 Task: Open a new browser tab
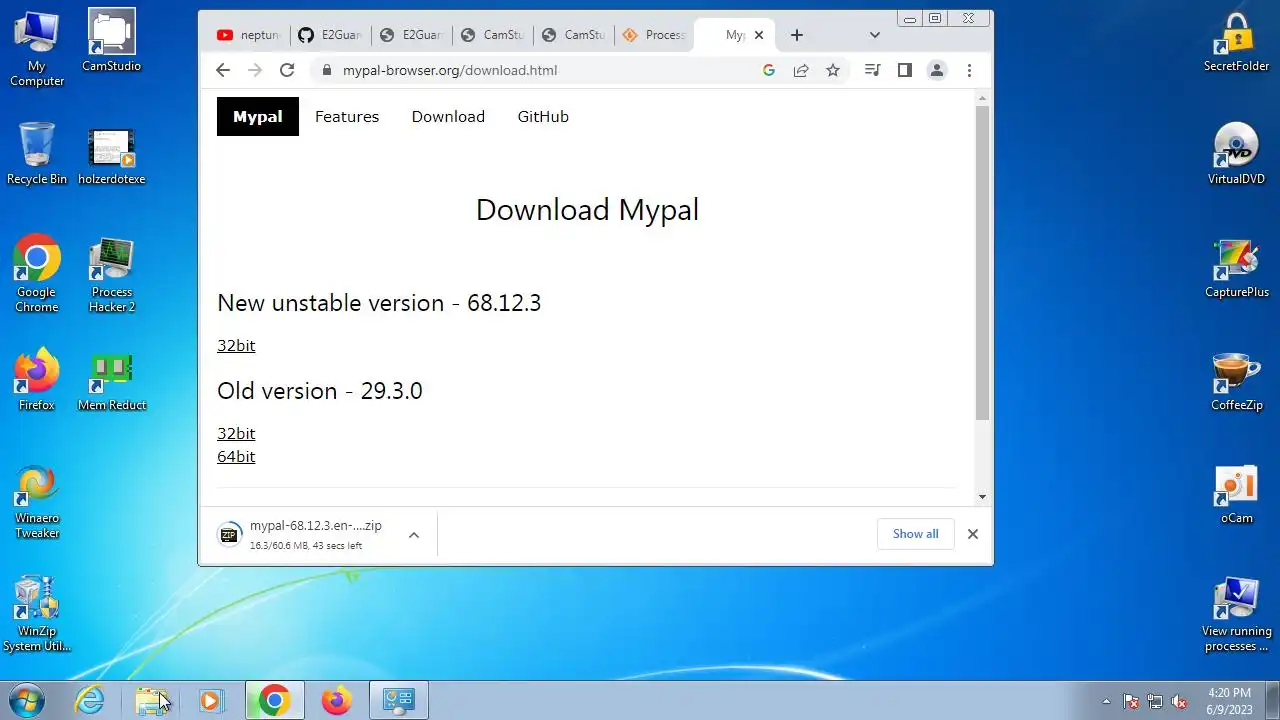click(x=796, y=35)
